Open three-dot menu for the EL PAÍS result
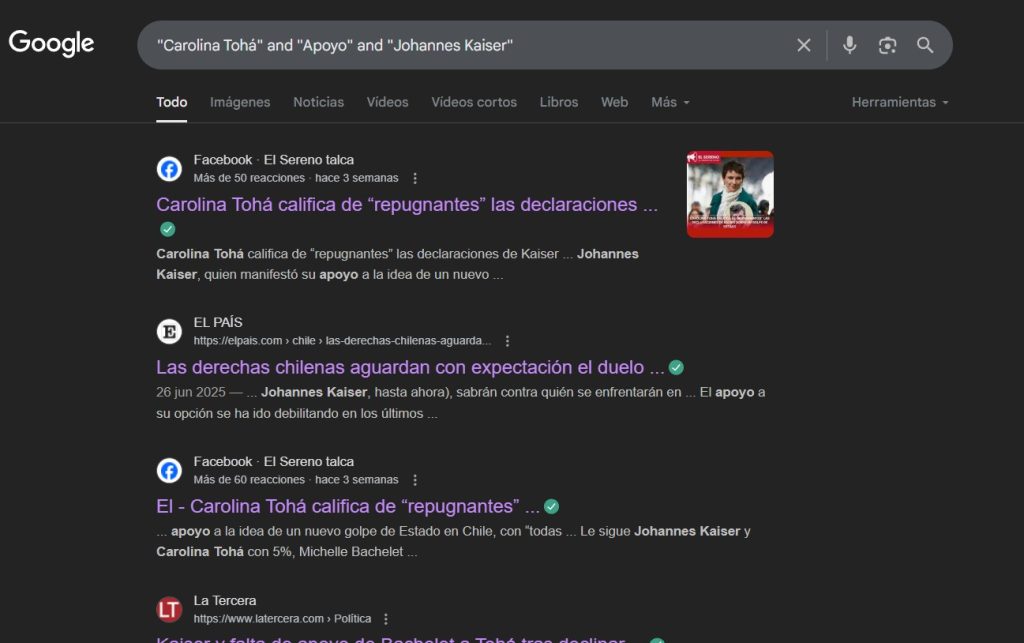This screenshot has height=643, width=1024. [507, 341]
